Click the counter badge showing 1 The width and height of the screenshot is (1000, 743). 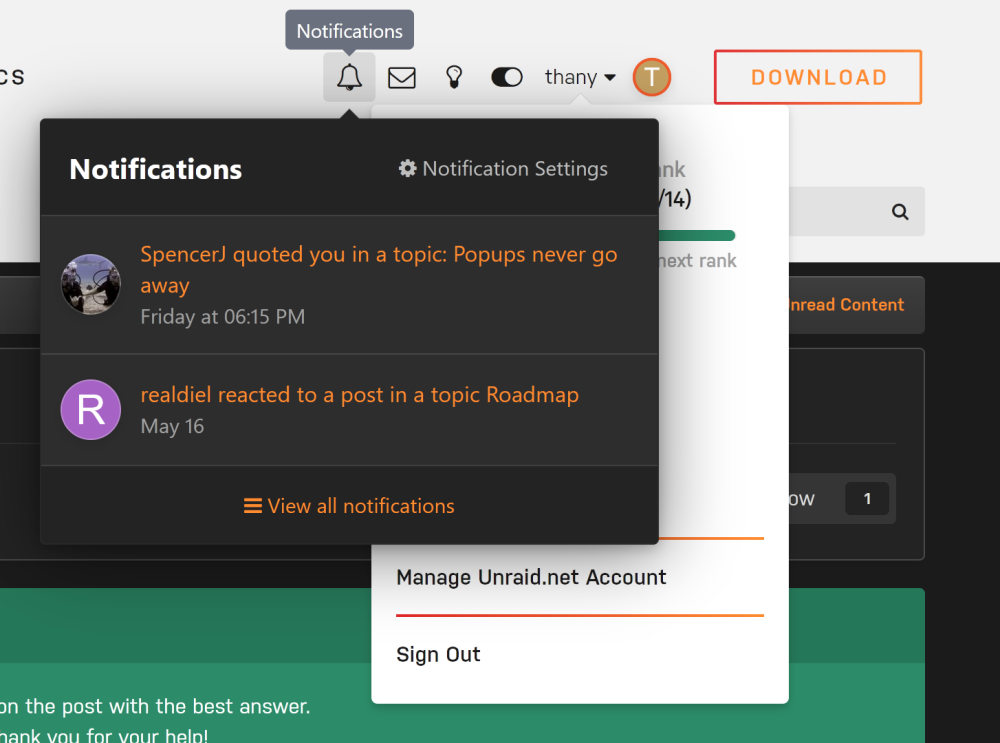[x=867, y=499]
